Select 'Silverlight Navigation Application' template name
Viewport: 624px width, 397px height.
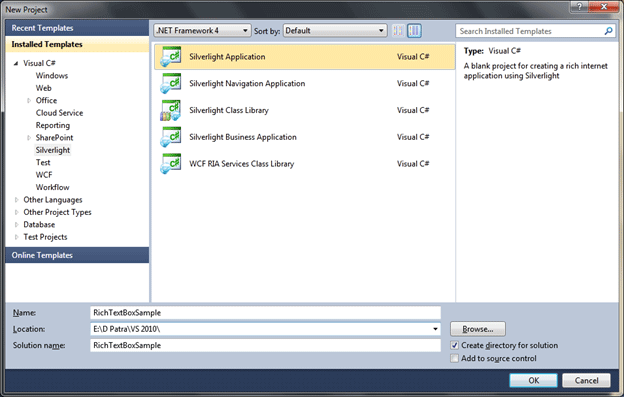[x=247, y=83]
